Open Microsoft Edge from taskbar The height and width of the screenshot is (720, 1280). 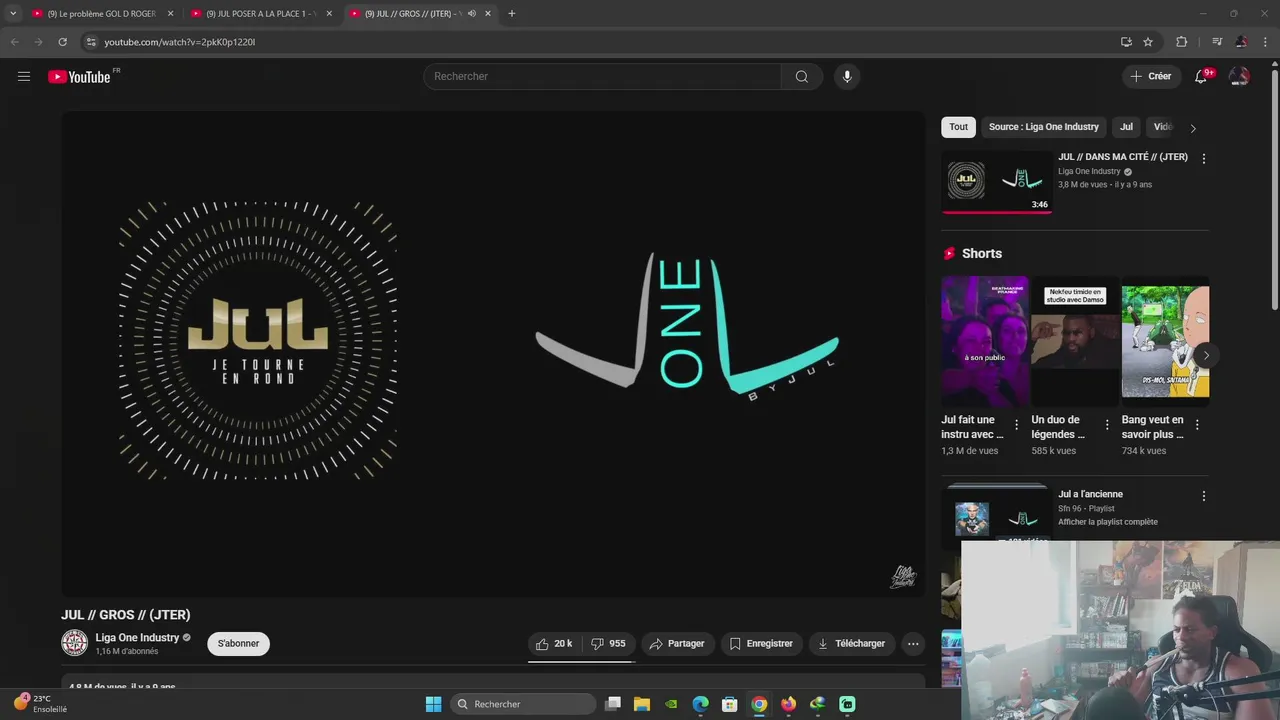(x=701, y=704)
